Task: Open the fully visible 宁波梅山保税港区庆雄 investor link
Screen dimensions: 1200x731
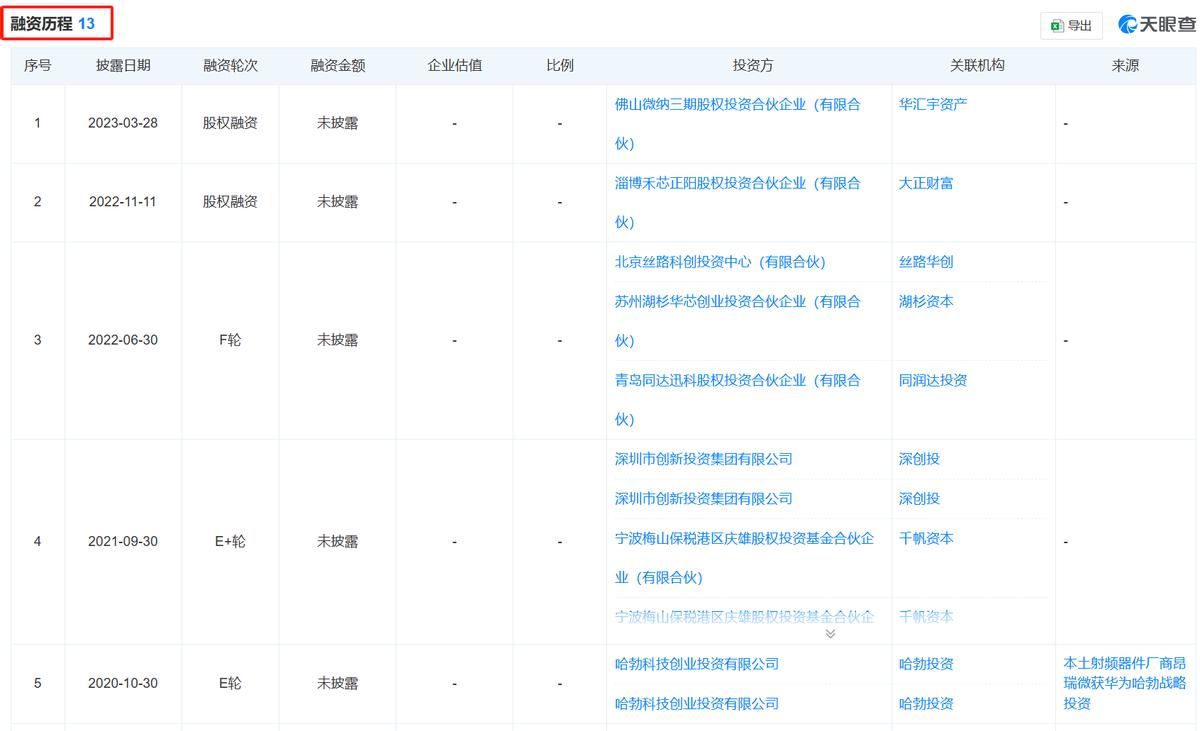Action: (x=744, y=557)
